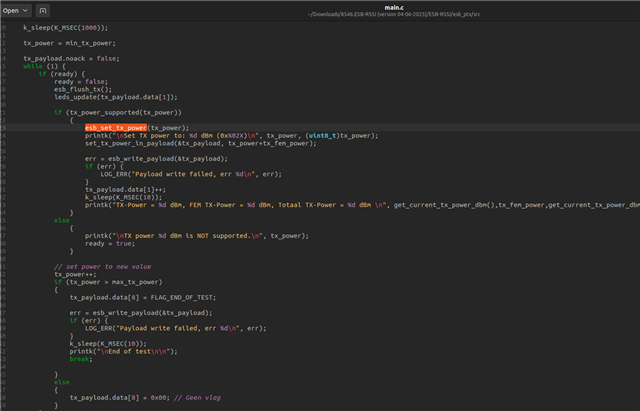Screen dimensions: 640x411
Task: Select TX power is NOT supported printk line
Action: tap(197, 236)
